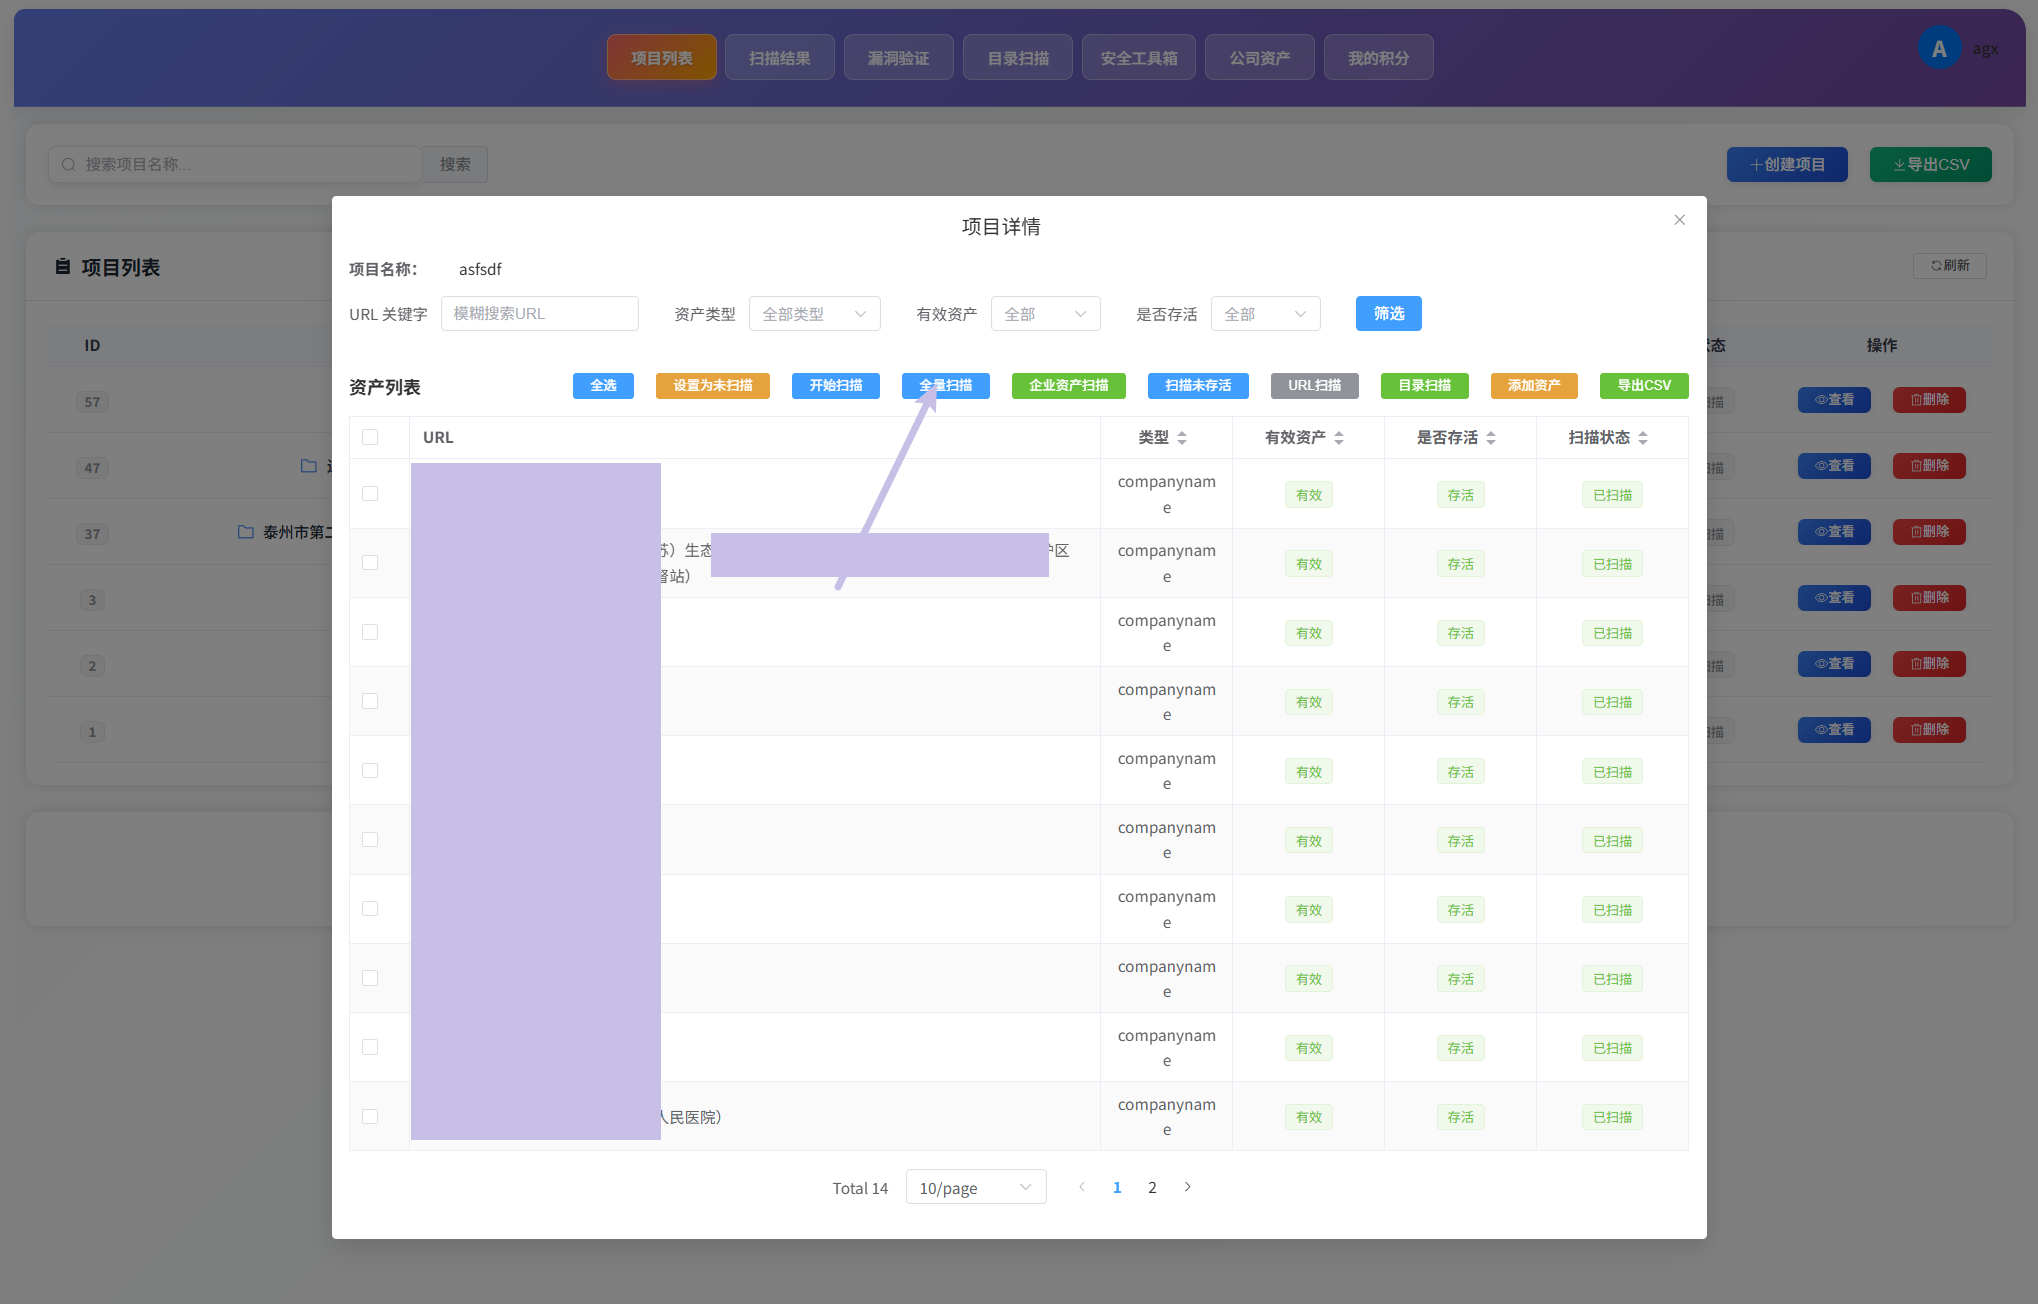
Task: Check the seventh asset row checkbox
Action: [370, 909]
